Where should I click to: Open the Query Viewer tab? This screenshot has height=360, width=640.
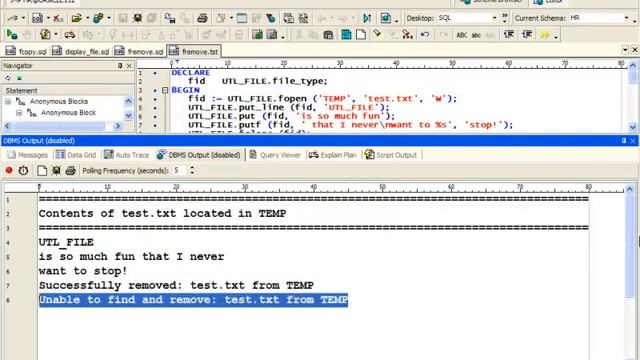pyautogui.click(x=275, y=155)
